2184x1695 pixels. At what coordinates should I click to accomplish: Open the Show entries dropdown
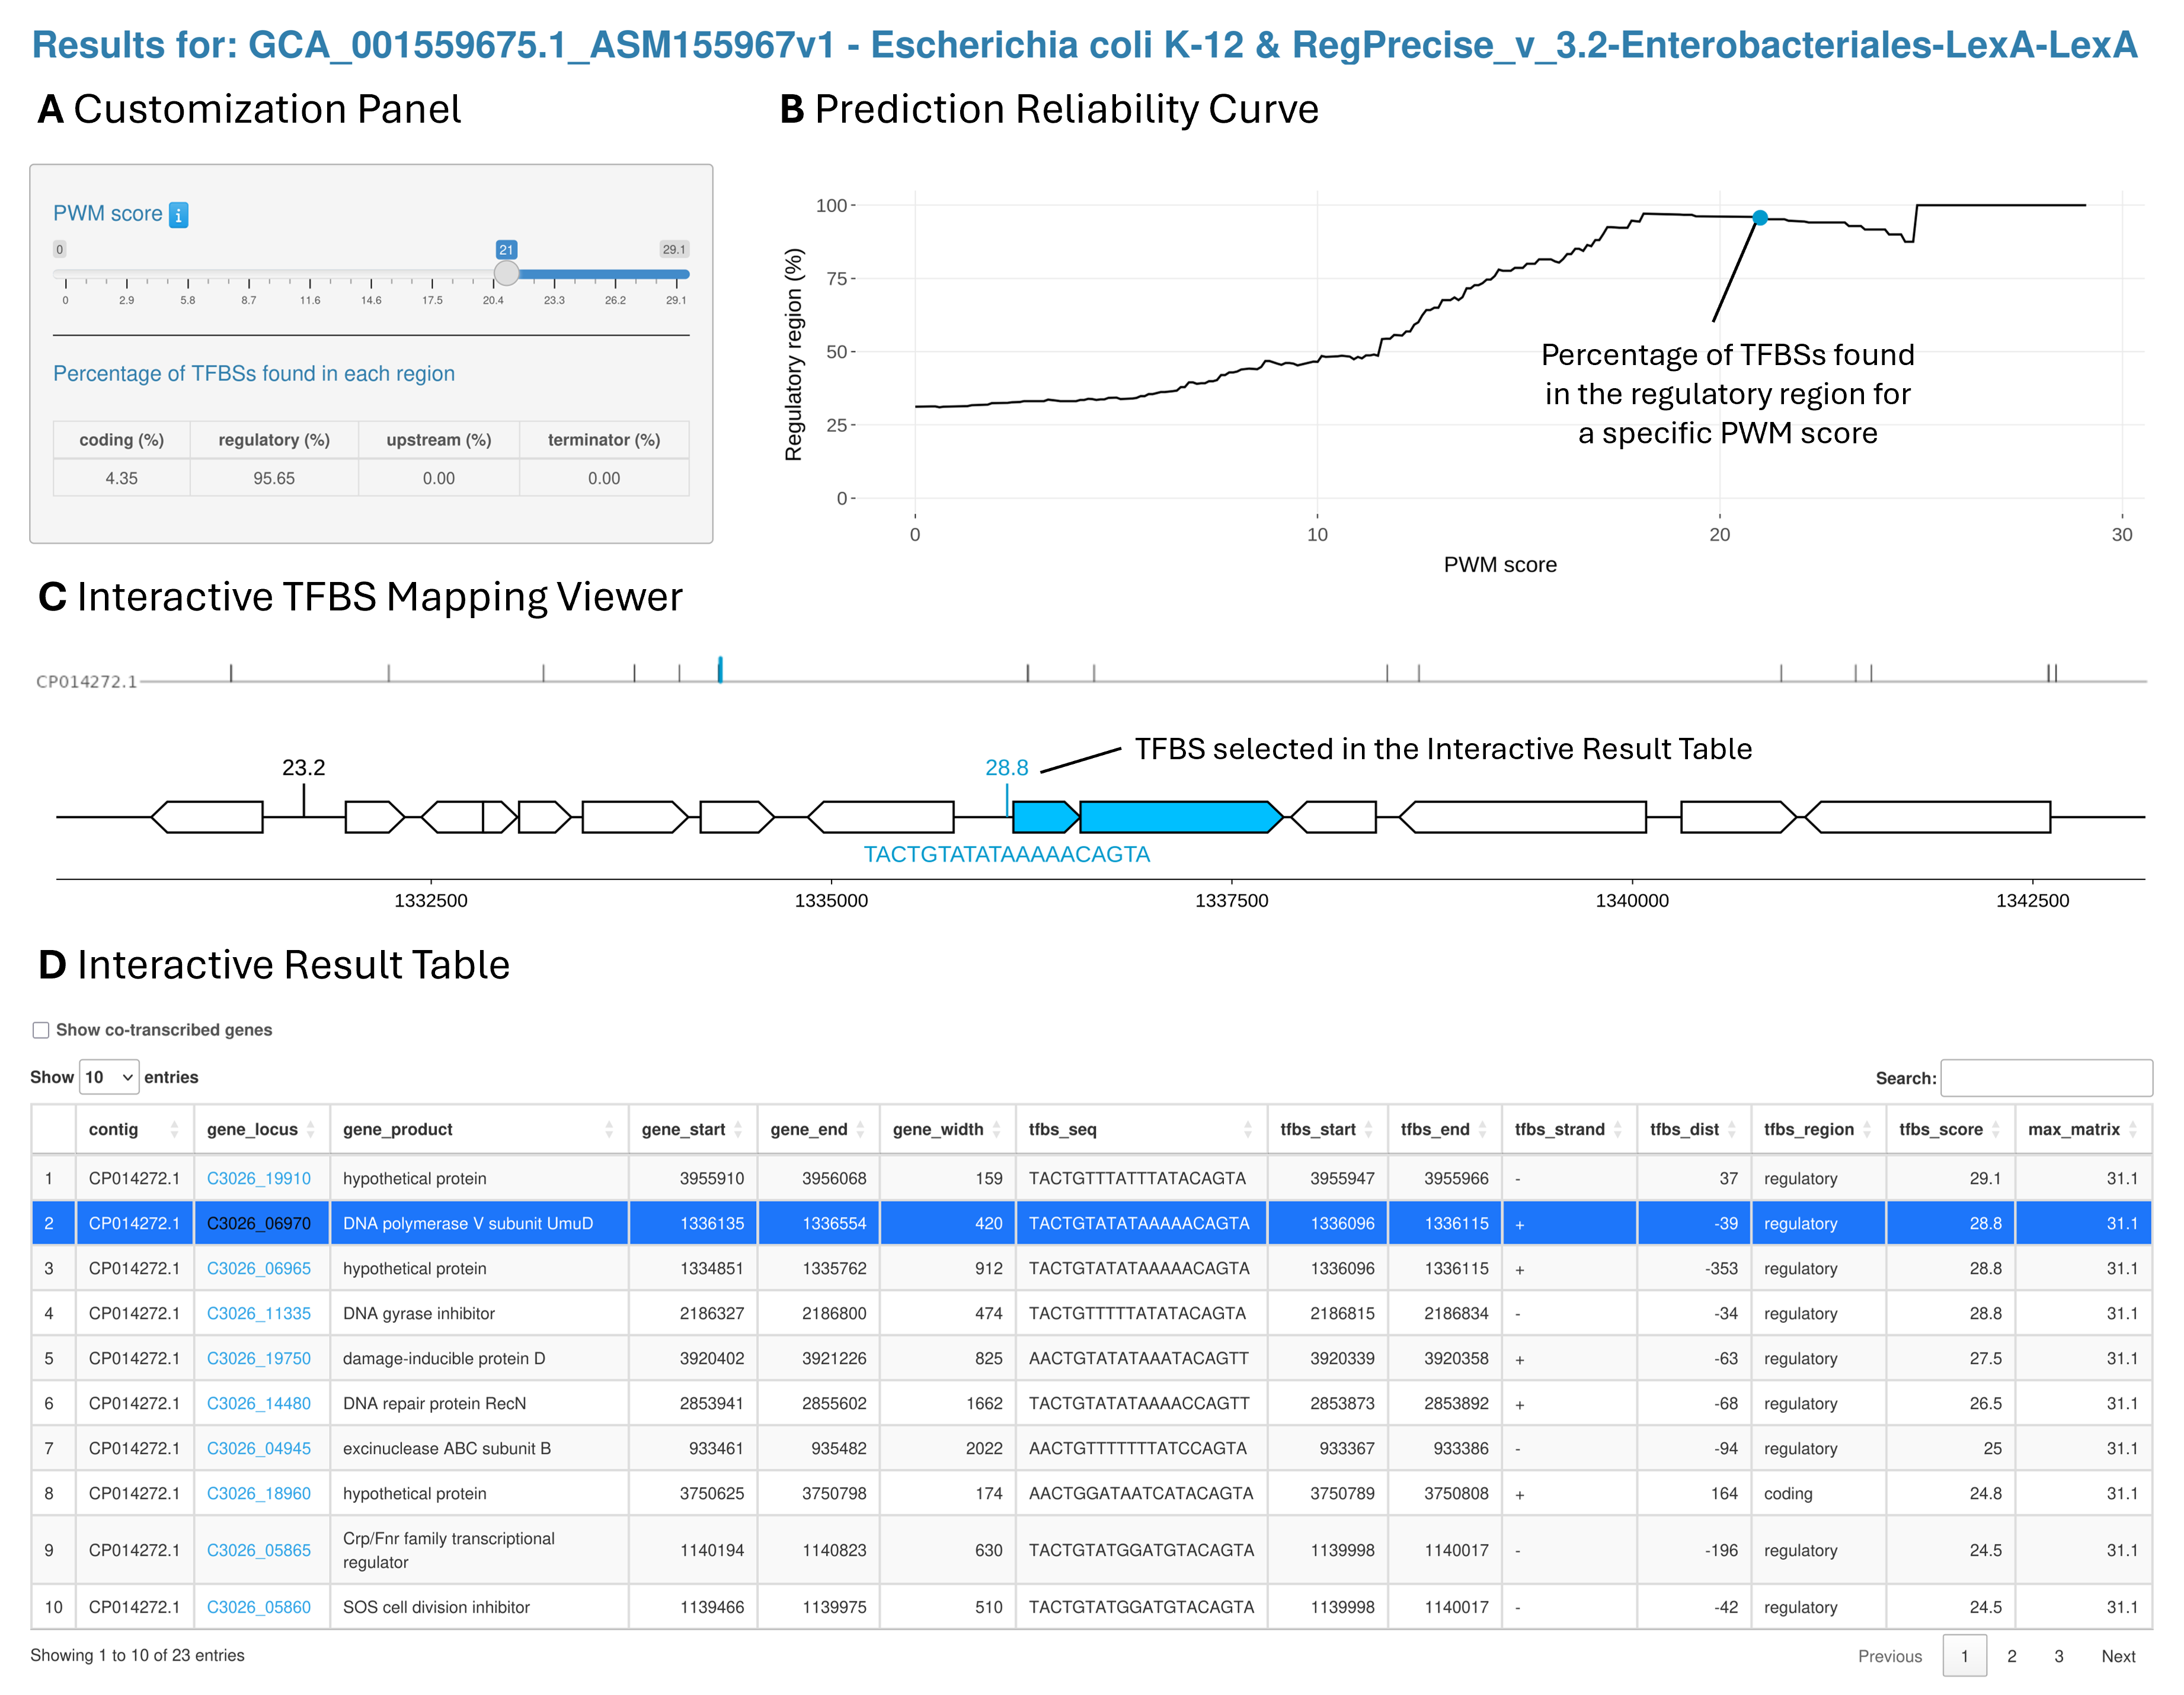click(x=108, y=1077)
